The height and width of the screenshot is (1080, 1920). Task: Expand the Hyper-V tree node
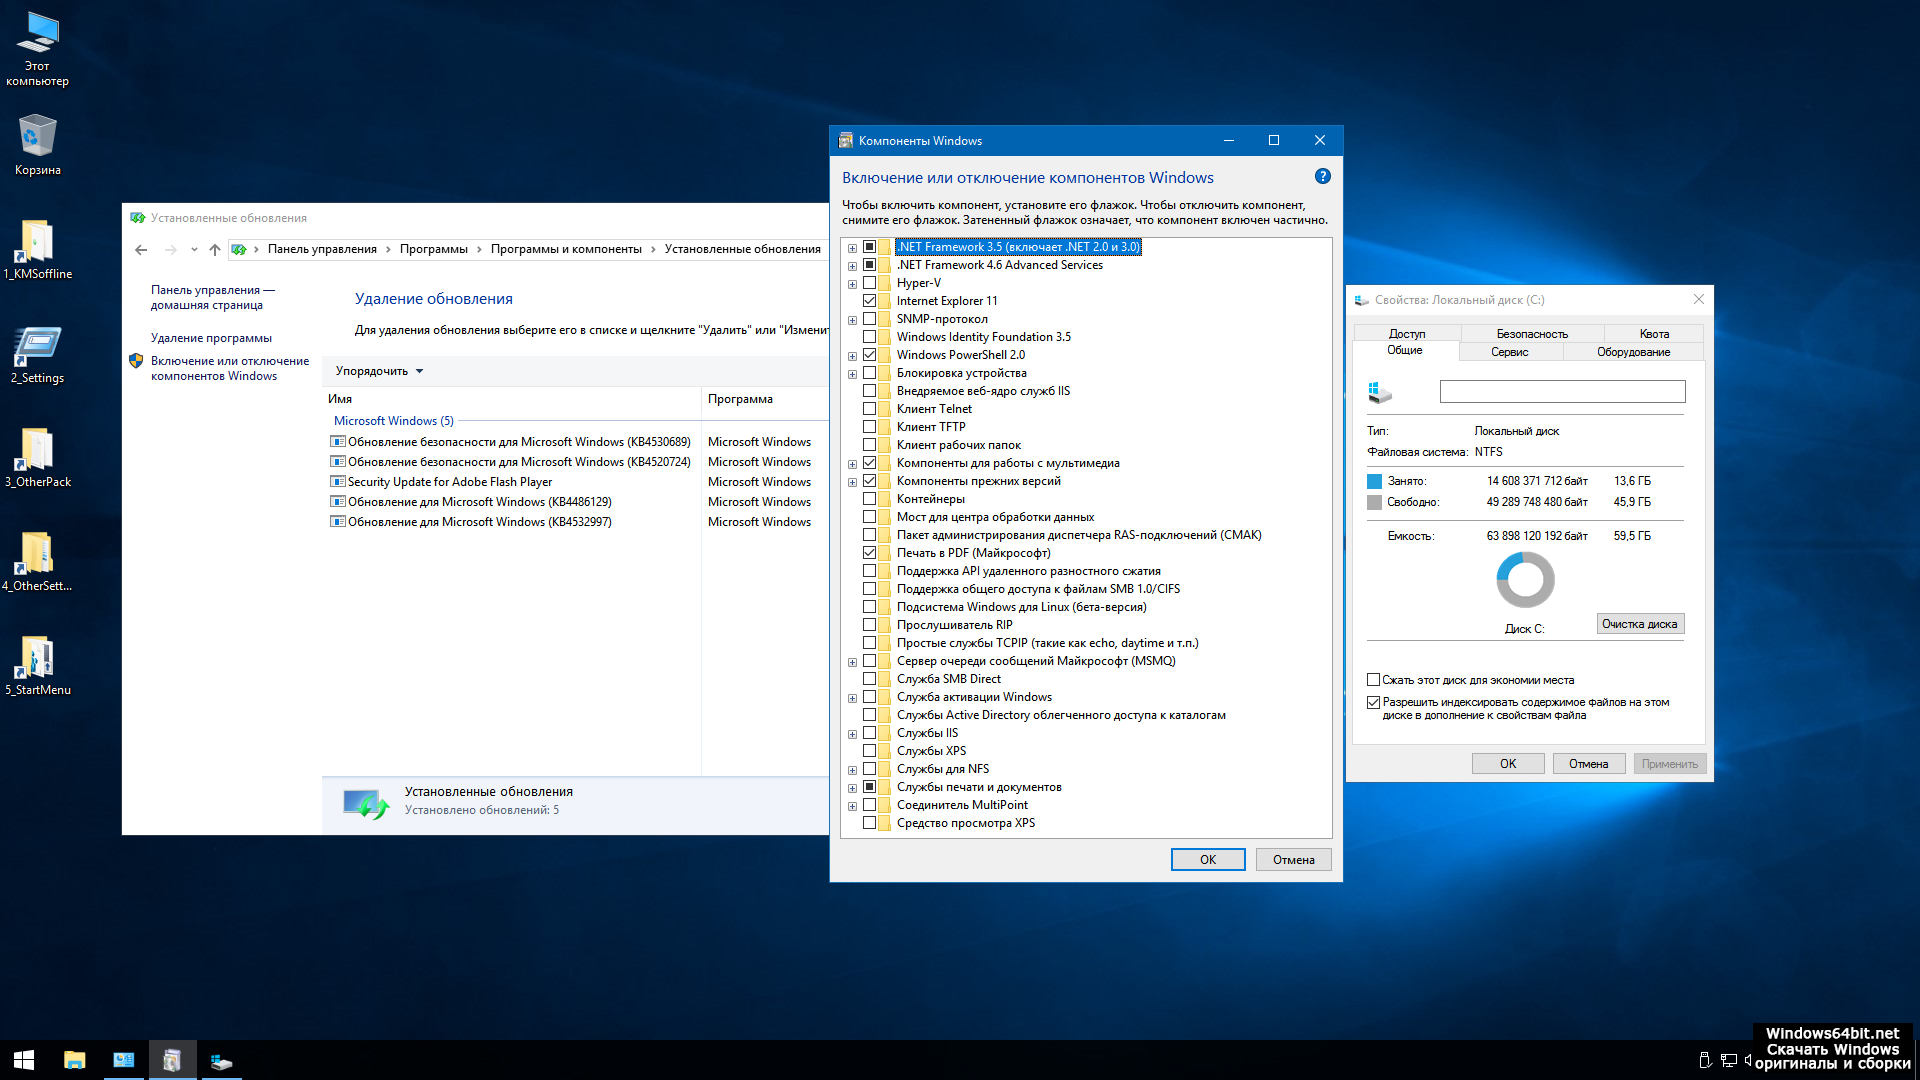point(852,284)
